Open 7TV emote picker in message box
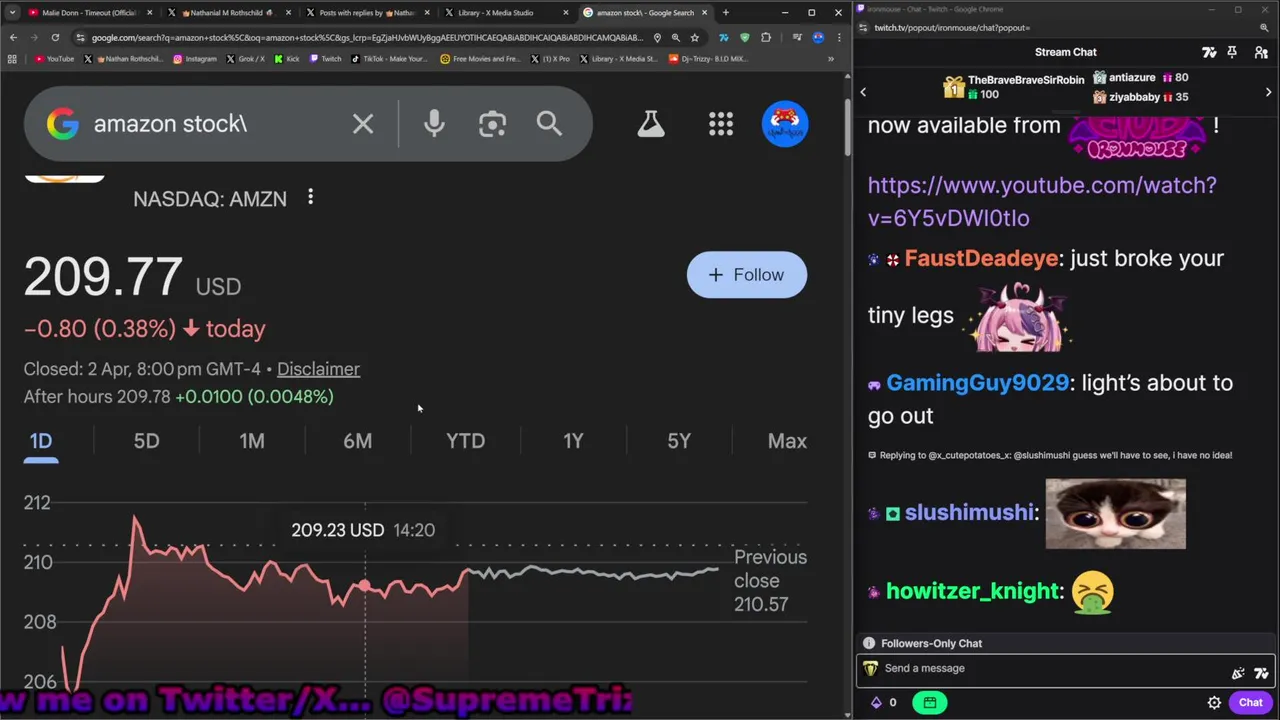Screen dimensions: 1280x720 [x=1260, y=674]
